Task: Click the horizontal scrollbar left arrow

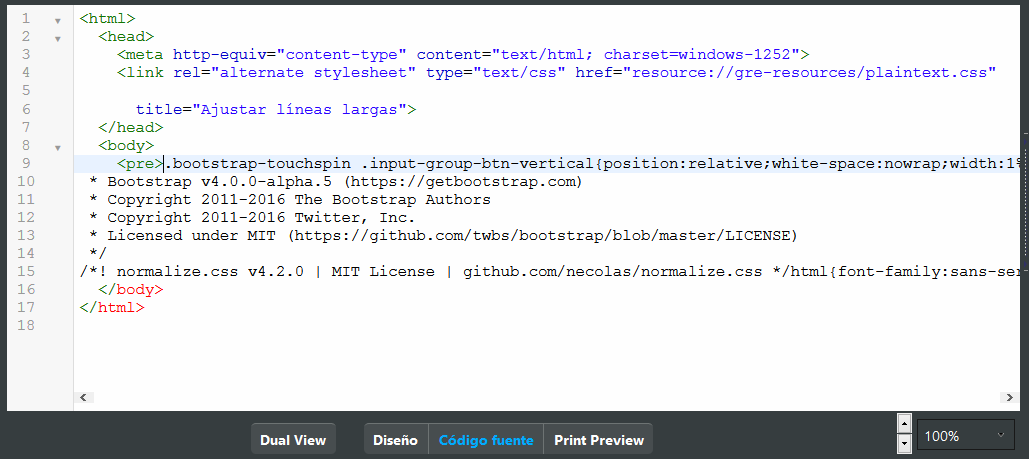Action: pos(83,397)
